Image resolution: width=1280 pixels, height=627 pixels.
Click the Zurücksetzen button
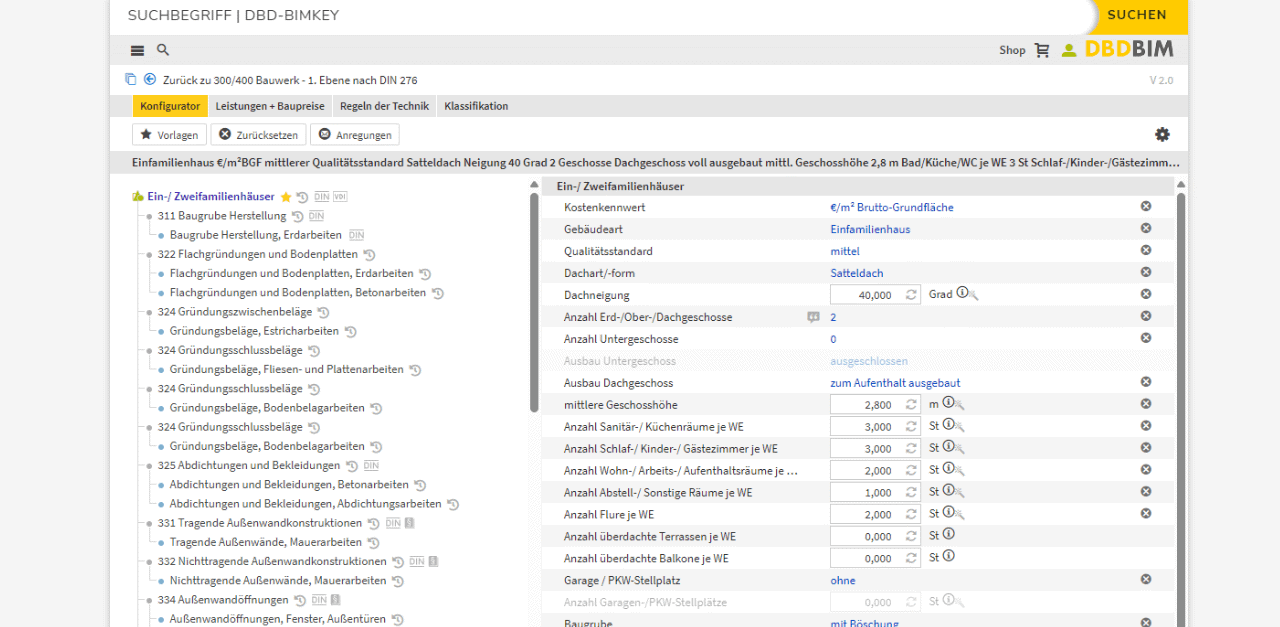click(x=258, y=134)
